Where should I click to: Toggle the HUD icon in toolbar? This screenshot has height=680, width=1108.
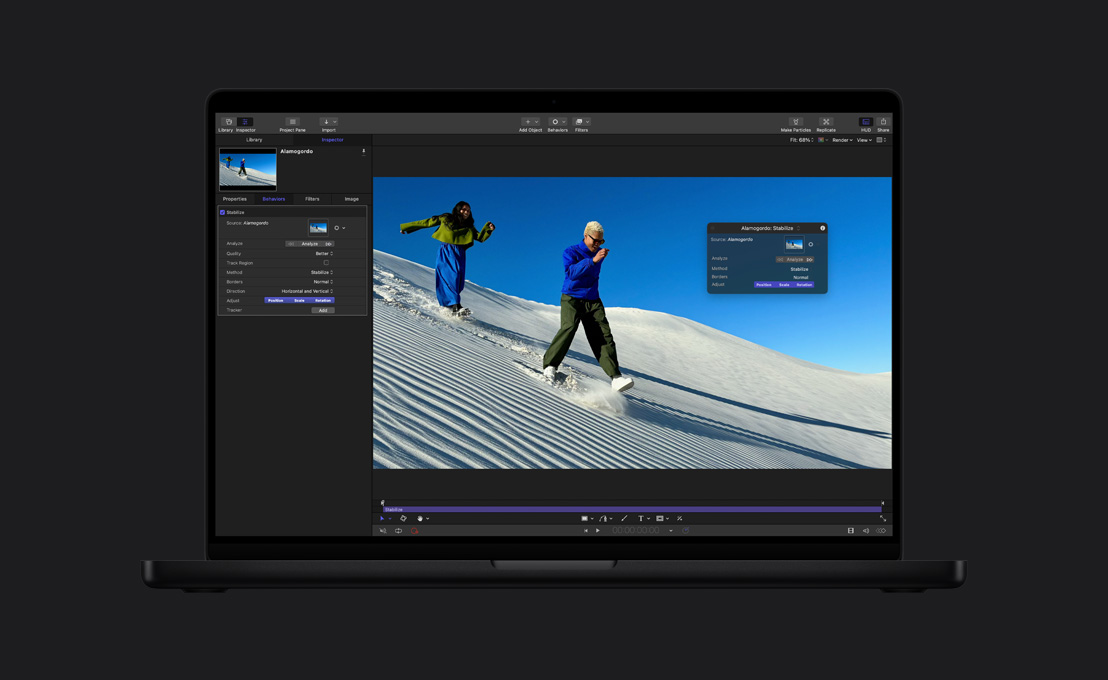pyautogui.click(x=866, y=121)
